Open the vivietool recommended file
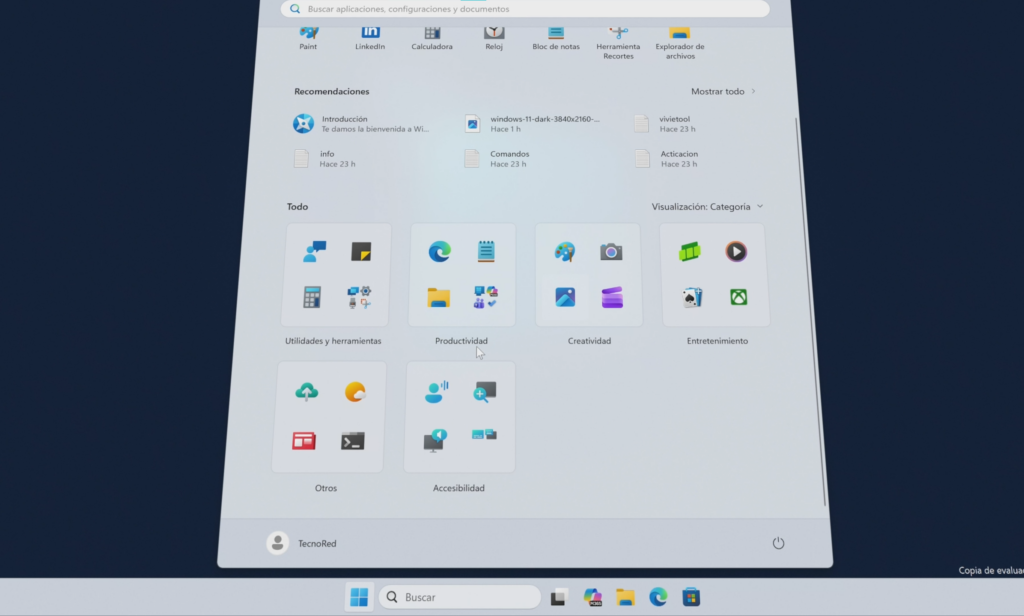This screenshot has width=1024, height=616. point(666,123)
